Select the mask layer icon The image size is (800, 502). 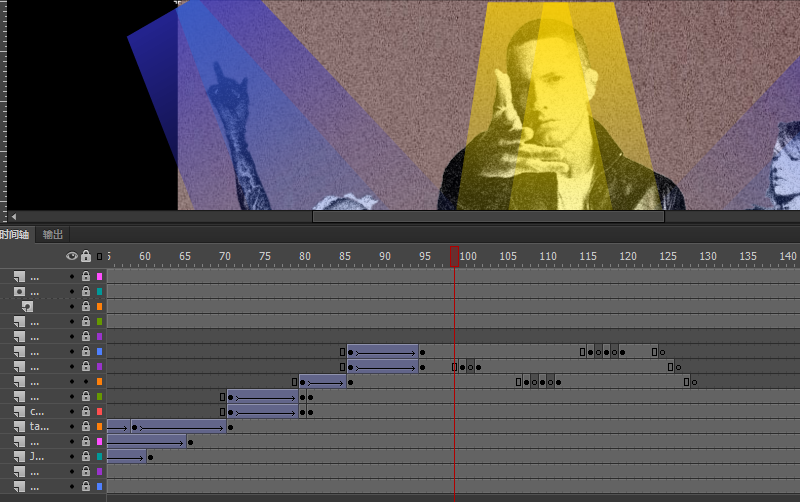tap(19, 291)
